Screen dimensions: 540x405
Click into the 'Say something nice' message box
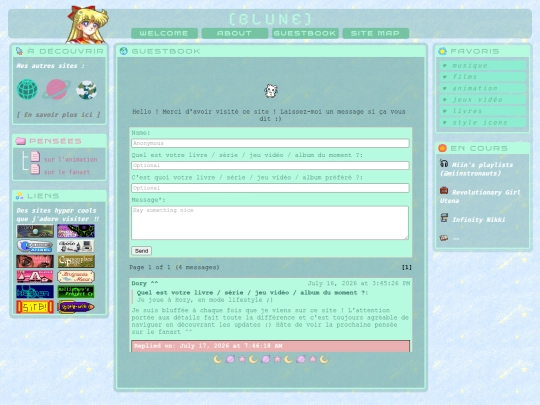tap(270, 223)
